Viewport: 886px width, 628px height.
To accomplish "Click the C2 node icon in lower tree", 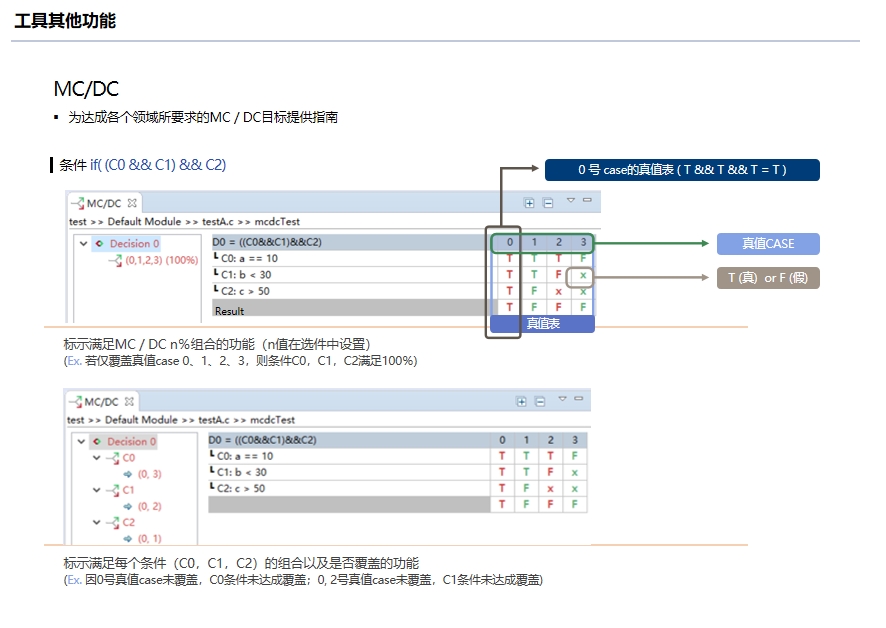I will (x=114, y=522).
